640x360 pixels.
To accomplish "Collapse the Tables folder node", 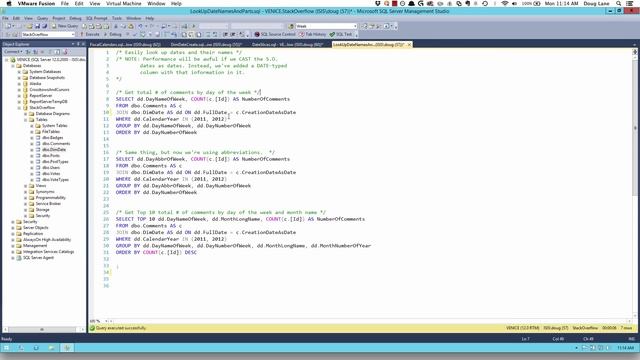I will 25,120.
